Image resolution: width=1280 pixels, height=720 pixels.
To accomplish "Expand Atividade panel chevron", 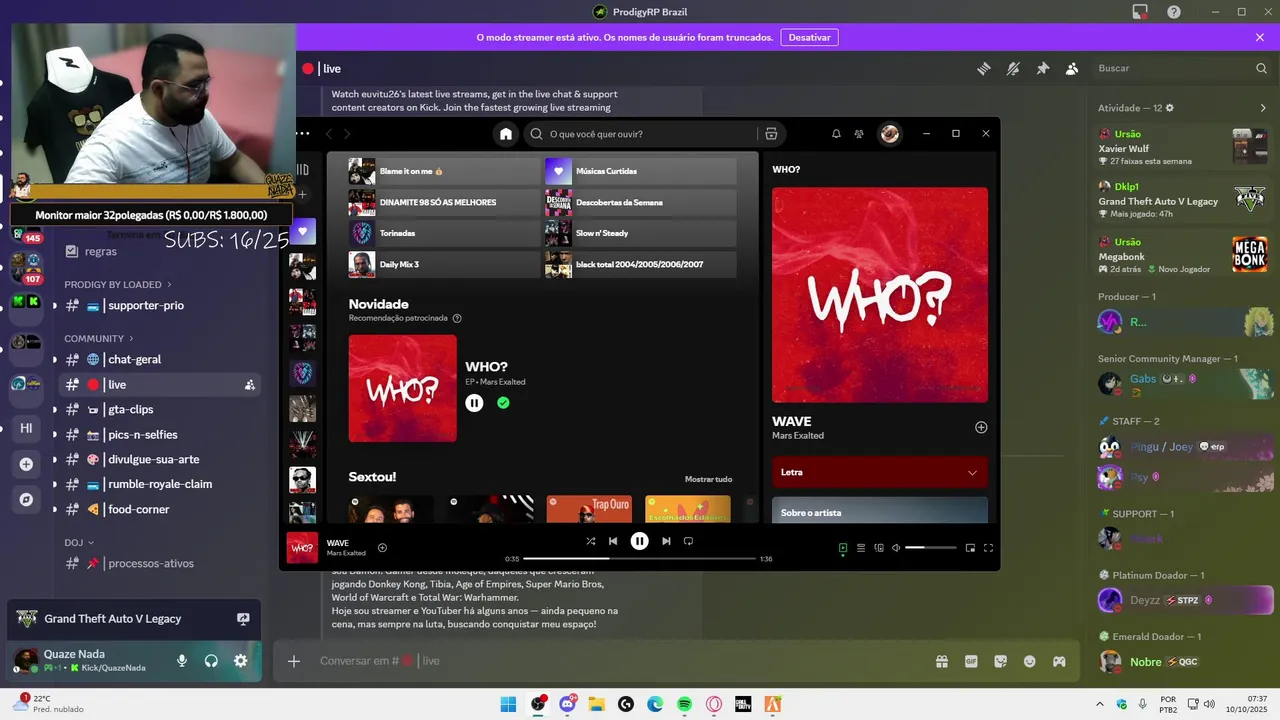I will (1263, 108).
